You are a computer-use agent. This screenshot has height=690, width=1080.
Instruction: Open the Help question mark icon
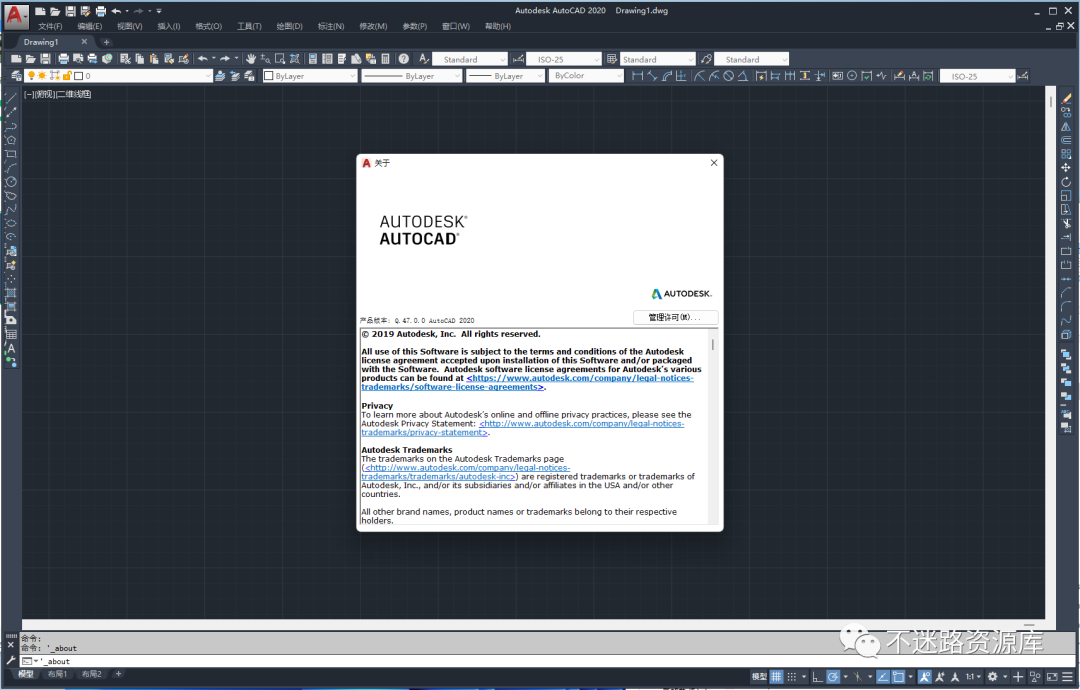(x=404, y=59)
